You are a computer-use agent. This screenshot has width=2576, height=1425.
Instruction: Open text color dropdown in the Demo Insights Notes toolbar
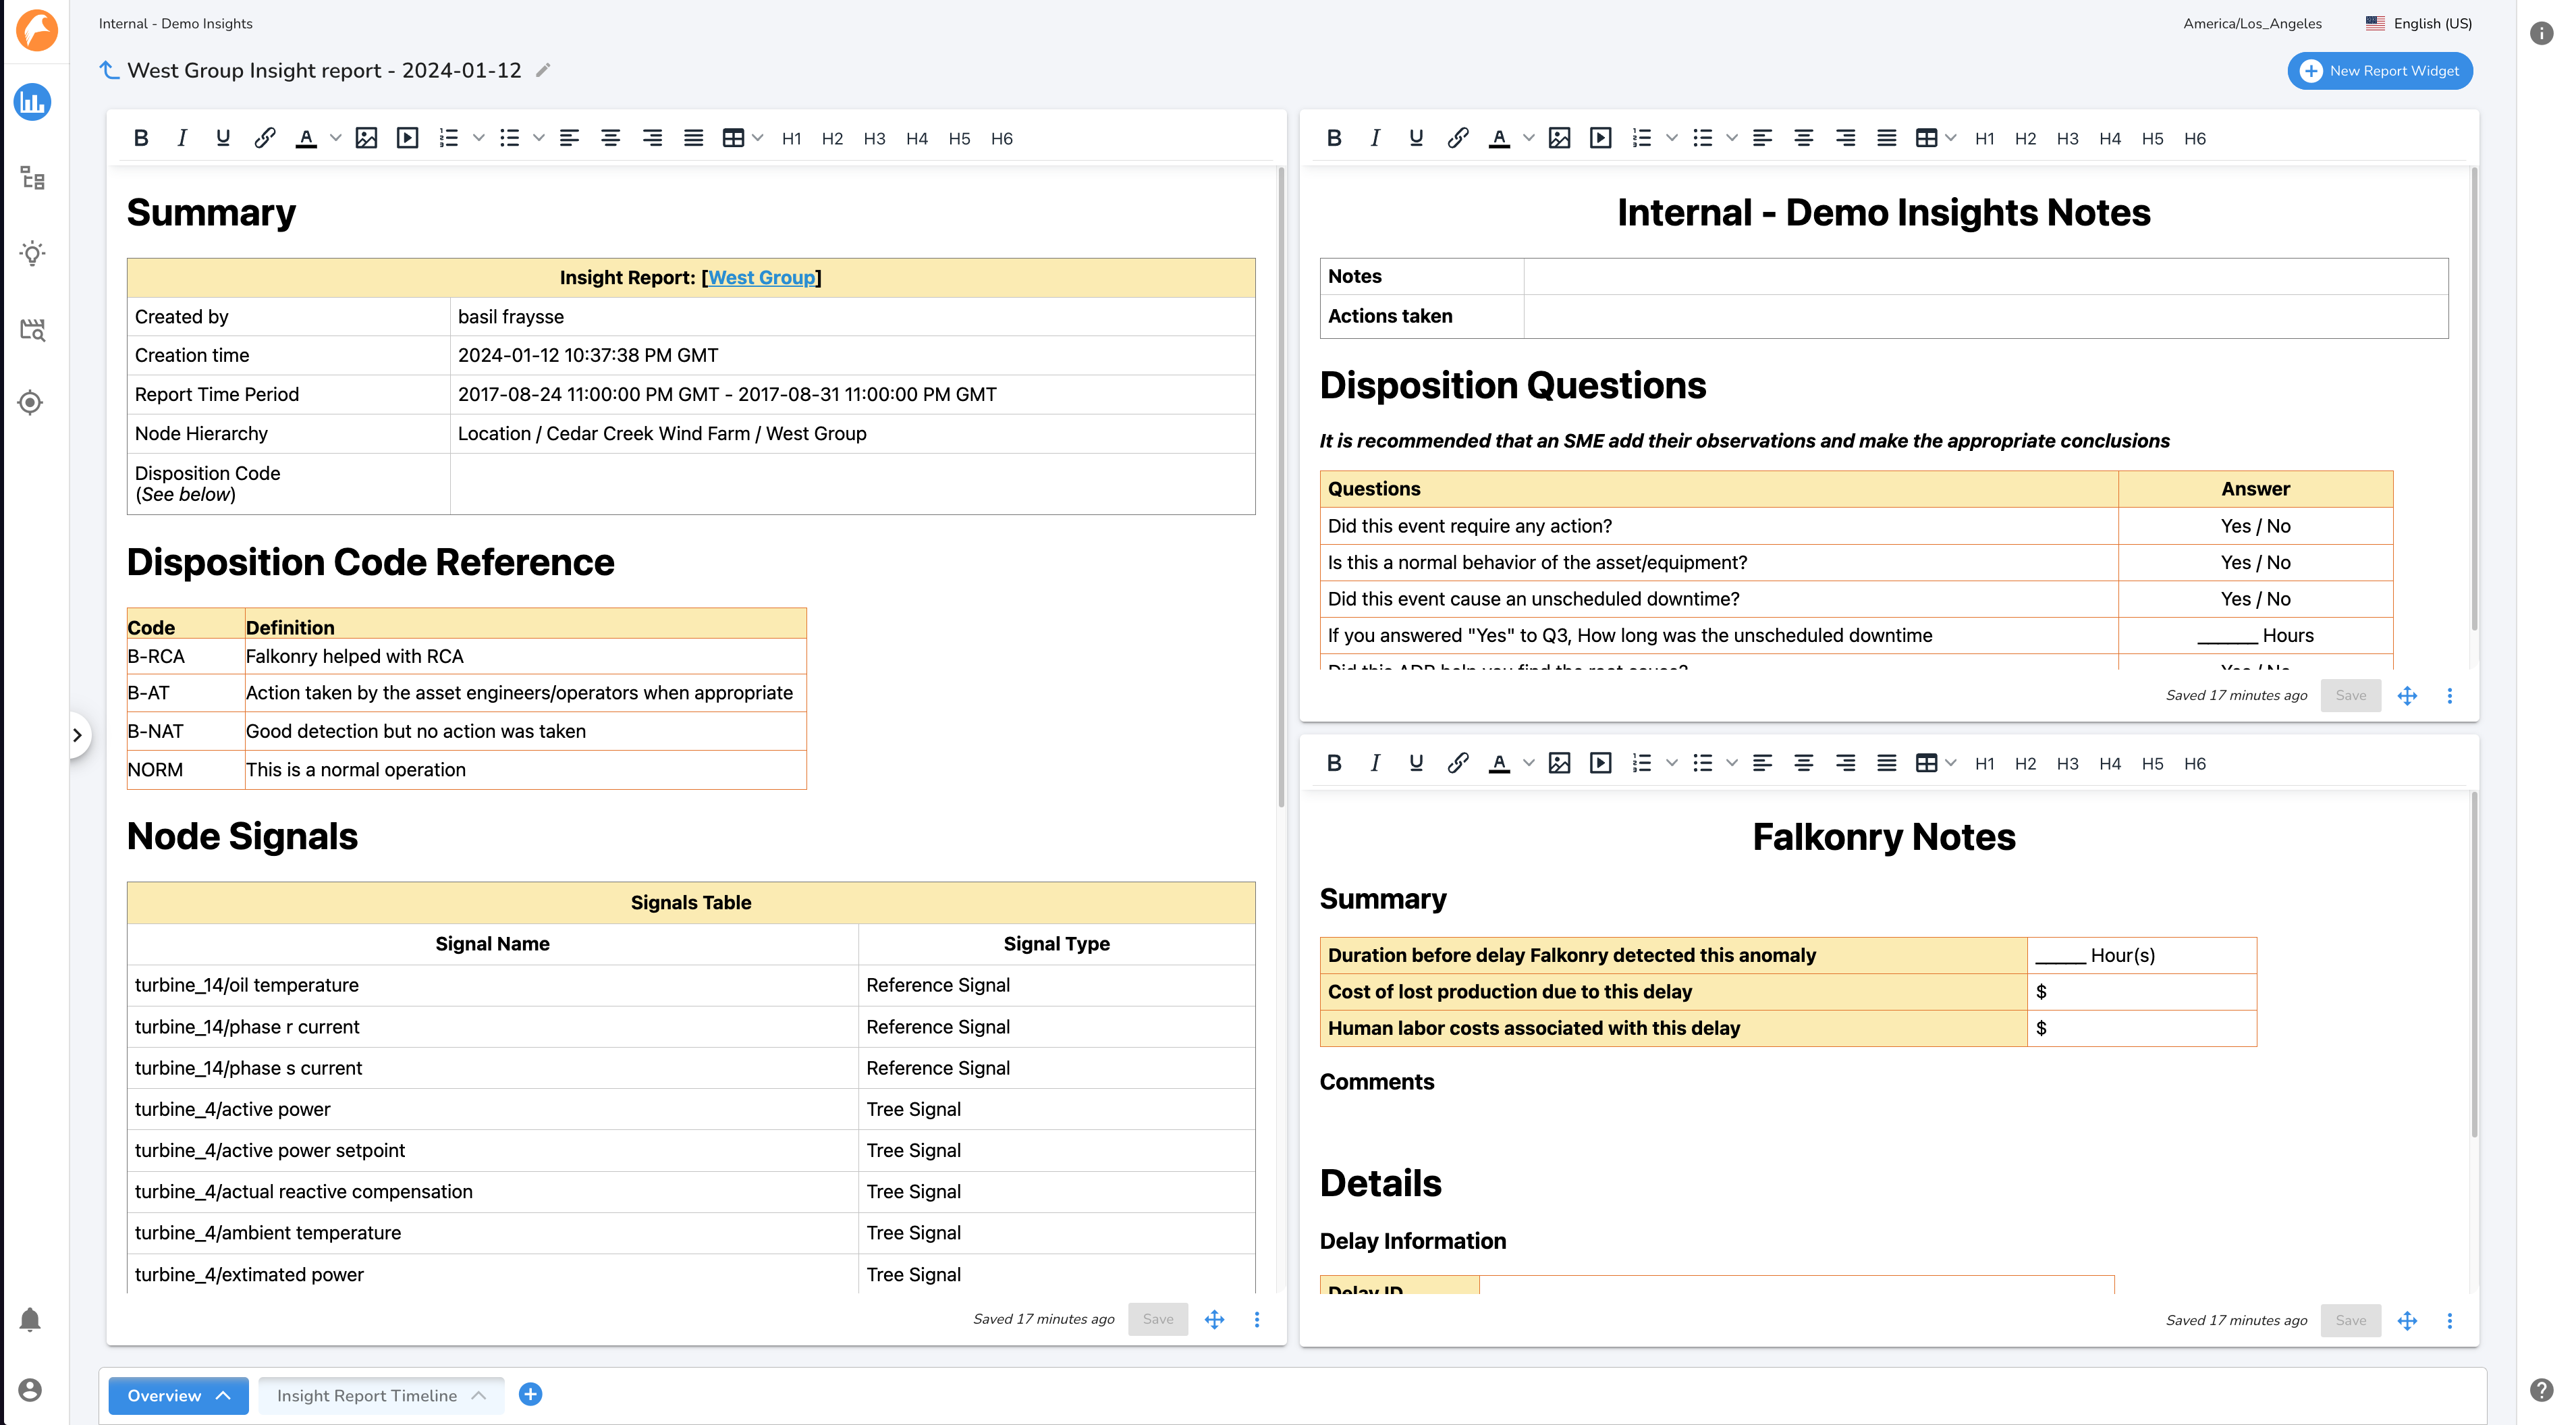[1528, 138]
